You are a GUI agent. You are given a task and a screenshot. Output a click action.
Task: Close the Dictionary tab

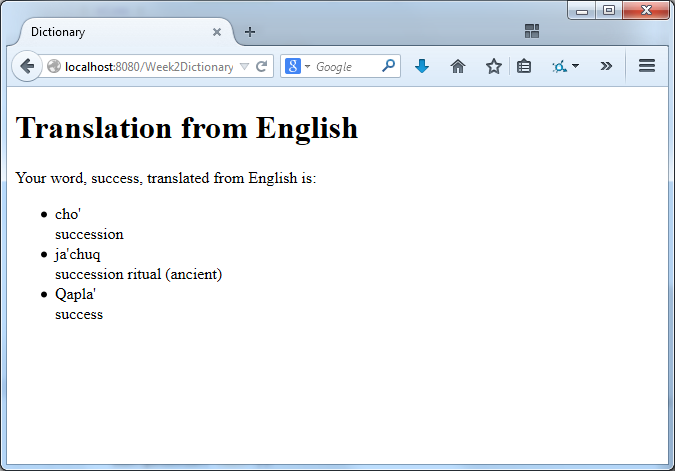(217, 32)
